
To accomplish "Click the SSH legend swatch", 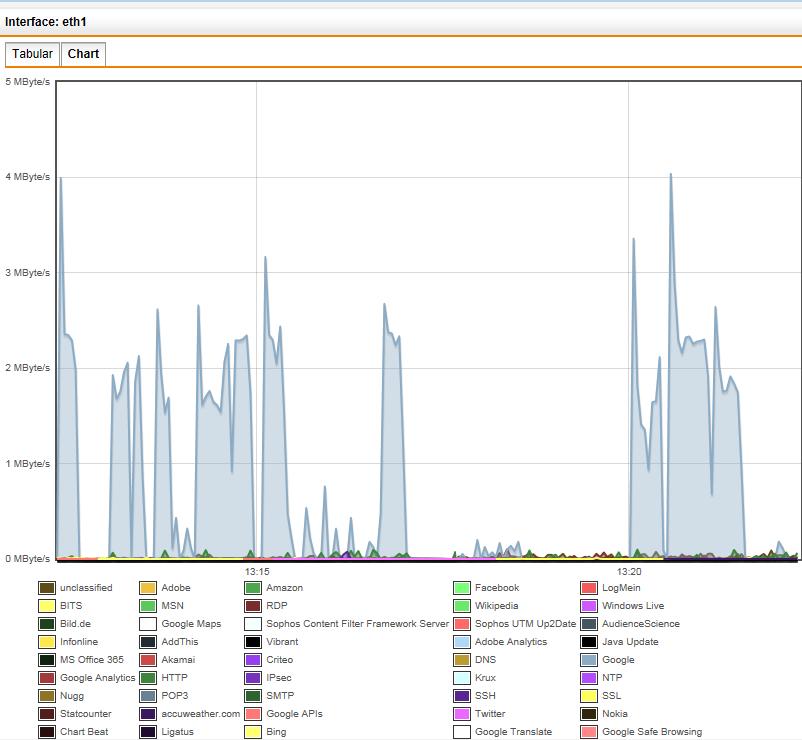I will click(x=461, y=696).
